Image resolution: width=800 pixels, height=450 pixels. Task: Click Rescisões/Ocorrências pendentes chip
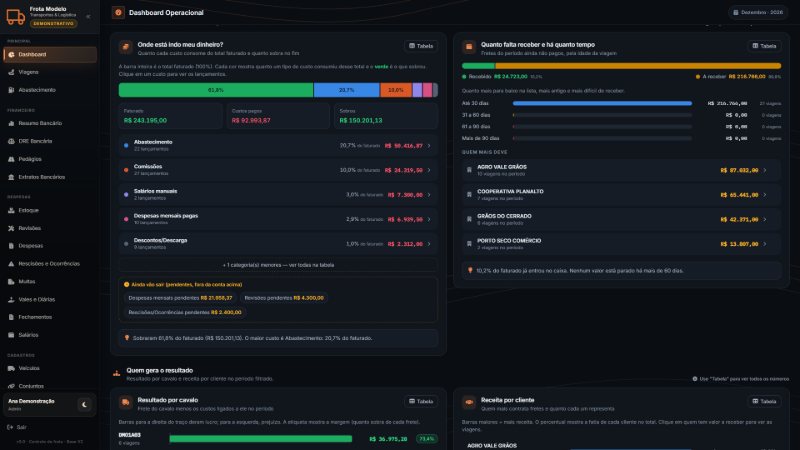(185, 312)
